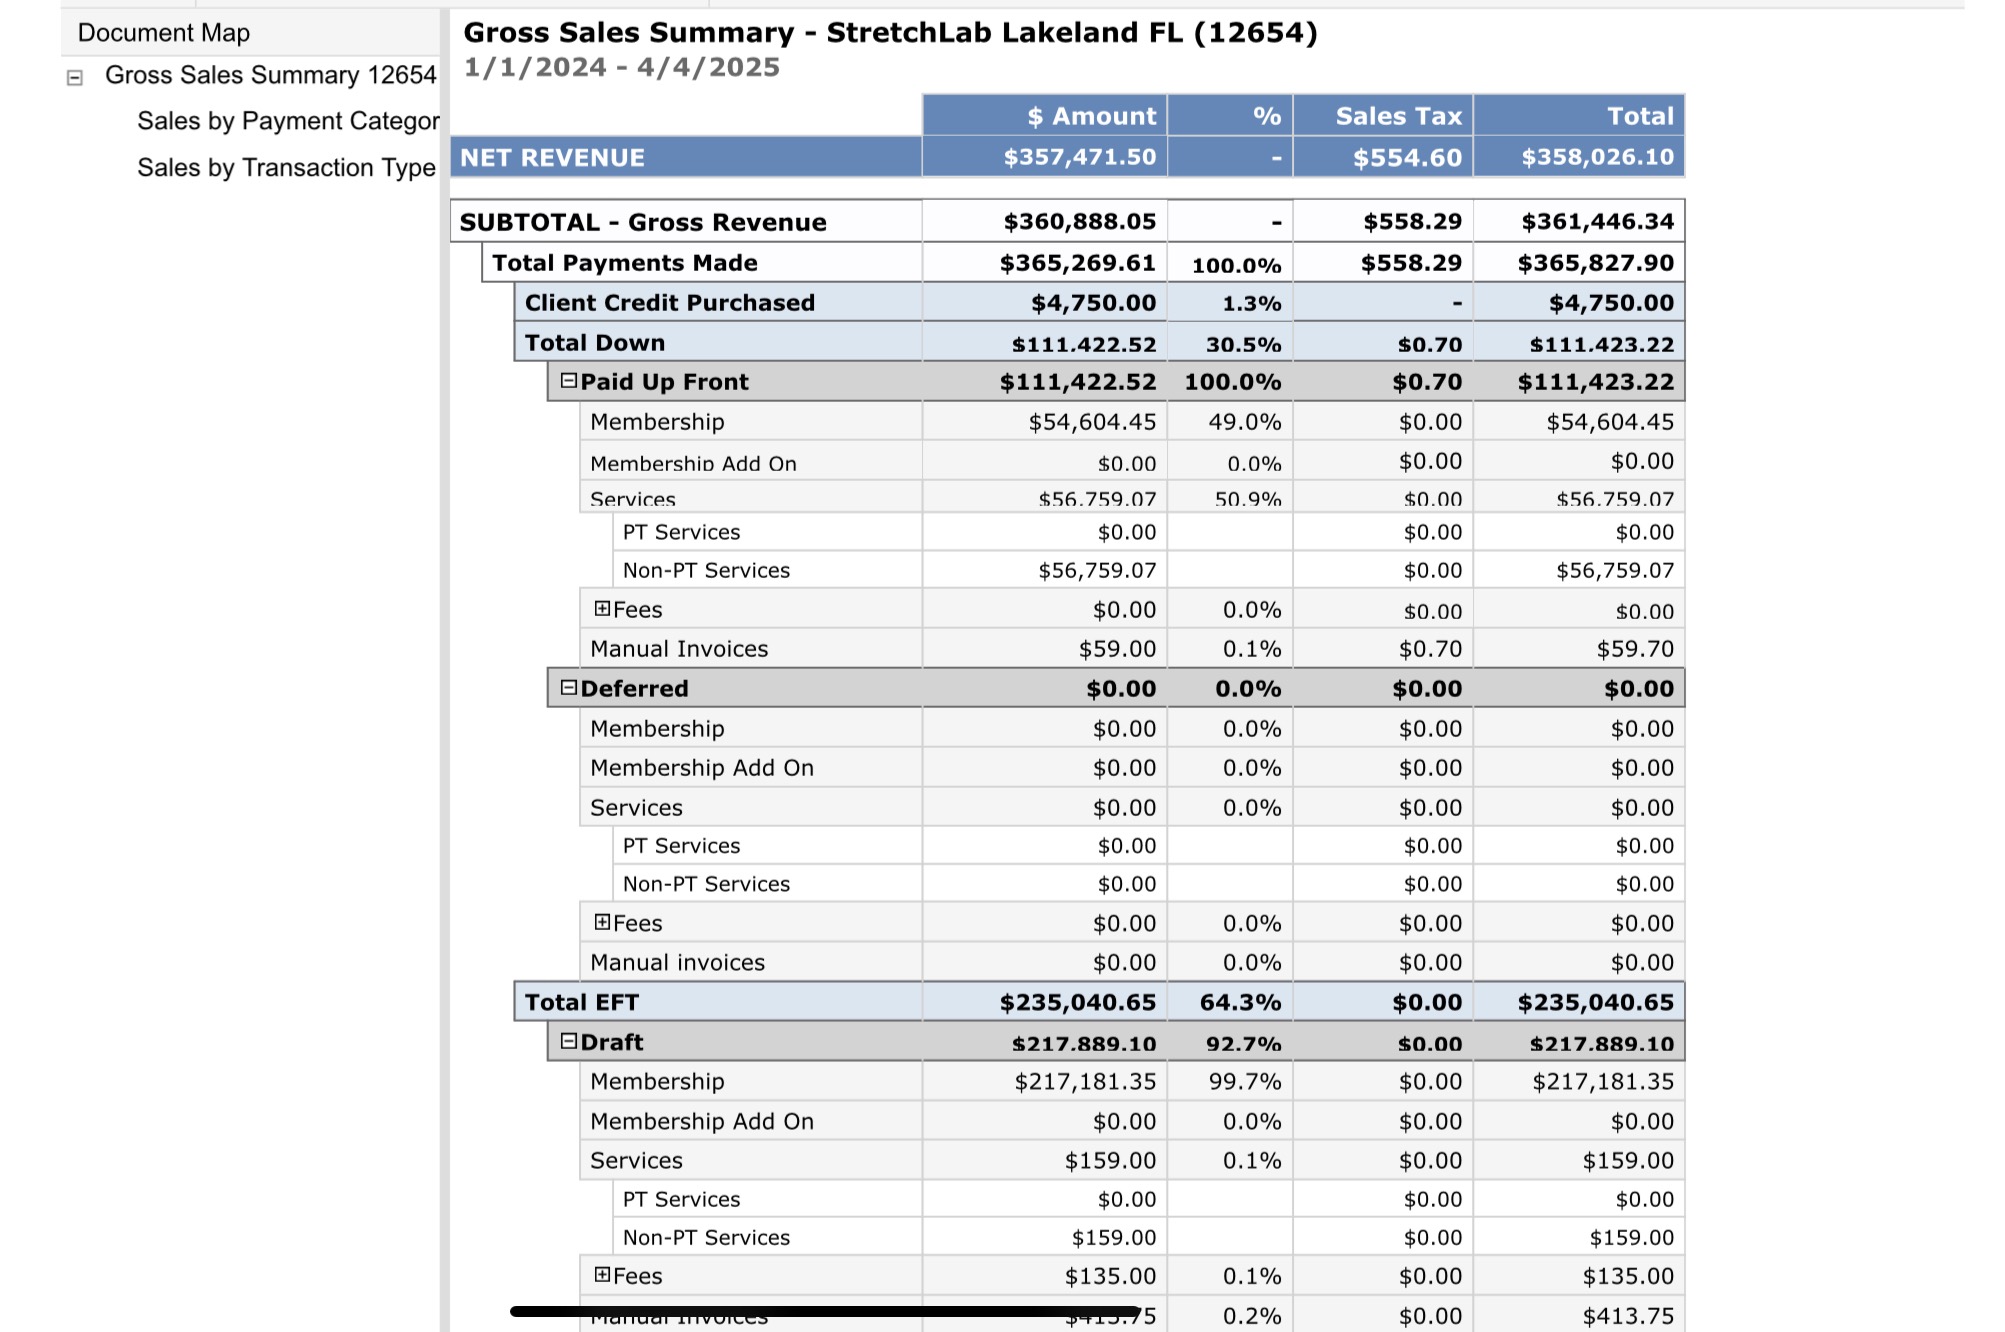
Task: Click the Document Map header
Action: (x=164, y=33)
